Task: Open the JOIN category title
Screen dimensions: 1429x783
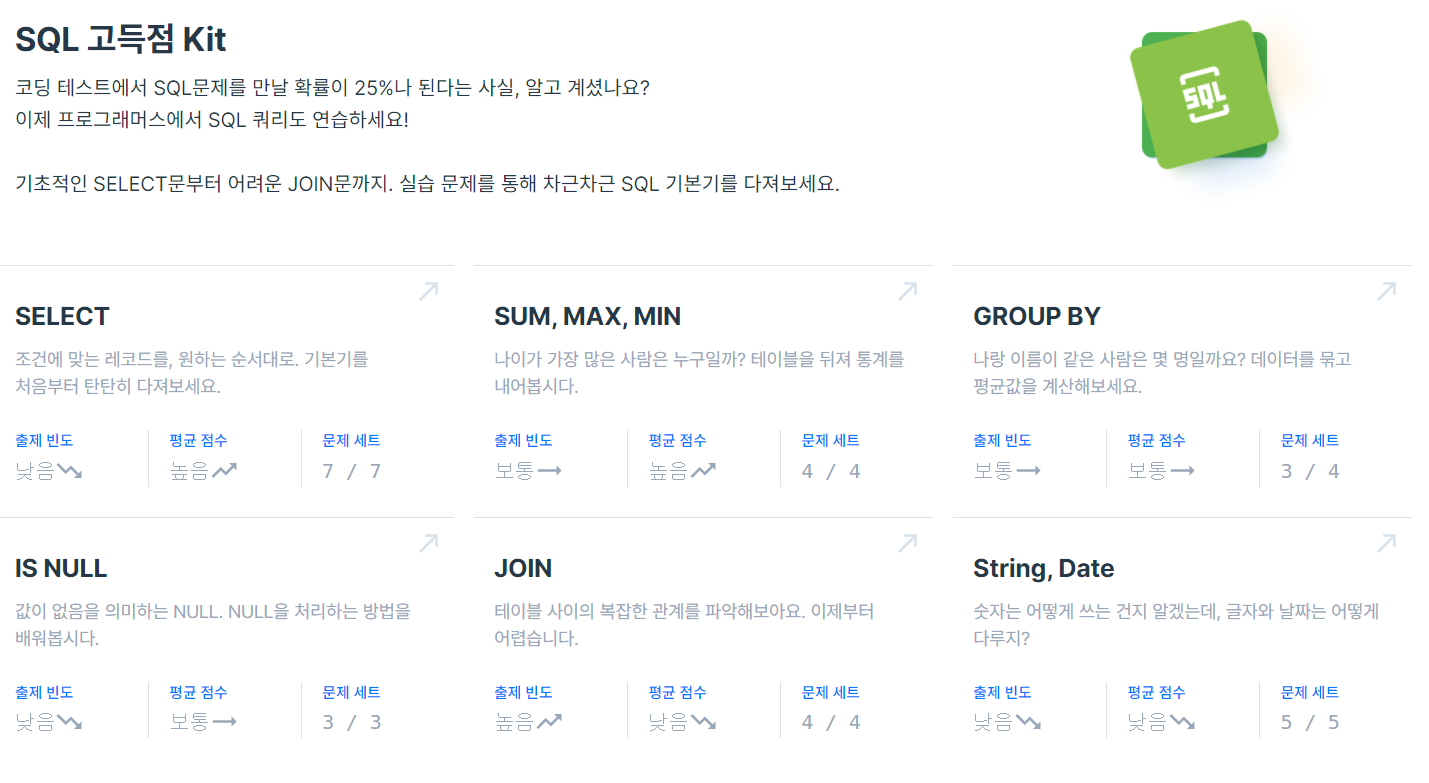Action: [522, 568]
